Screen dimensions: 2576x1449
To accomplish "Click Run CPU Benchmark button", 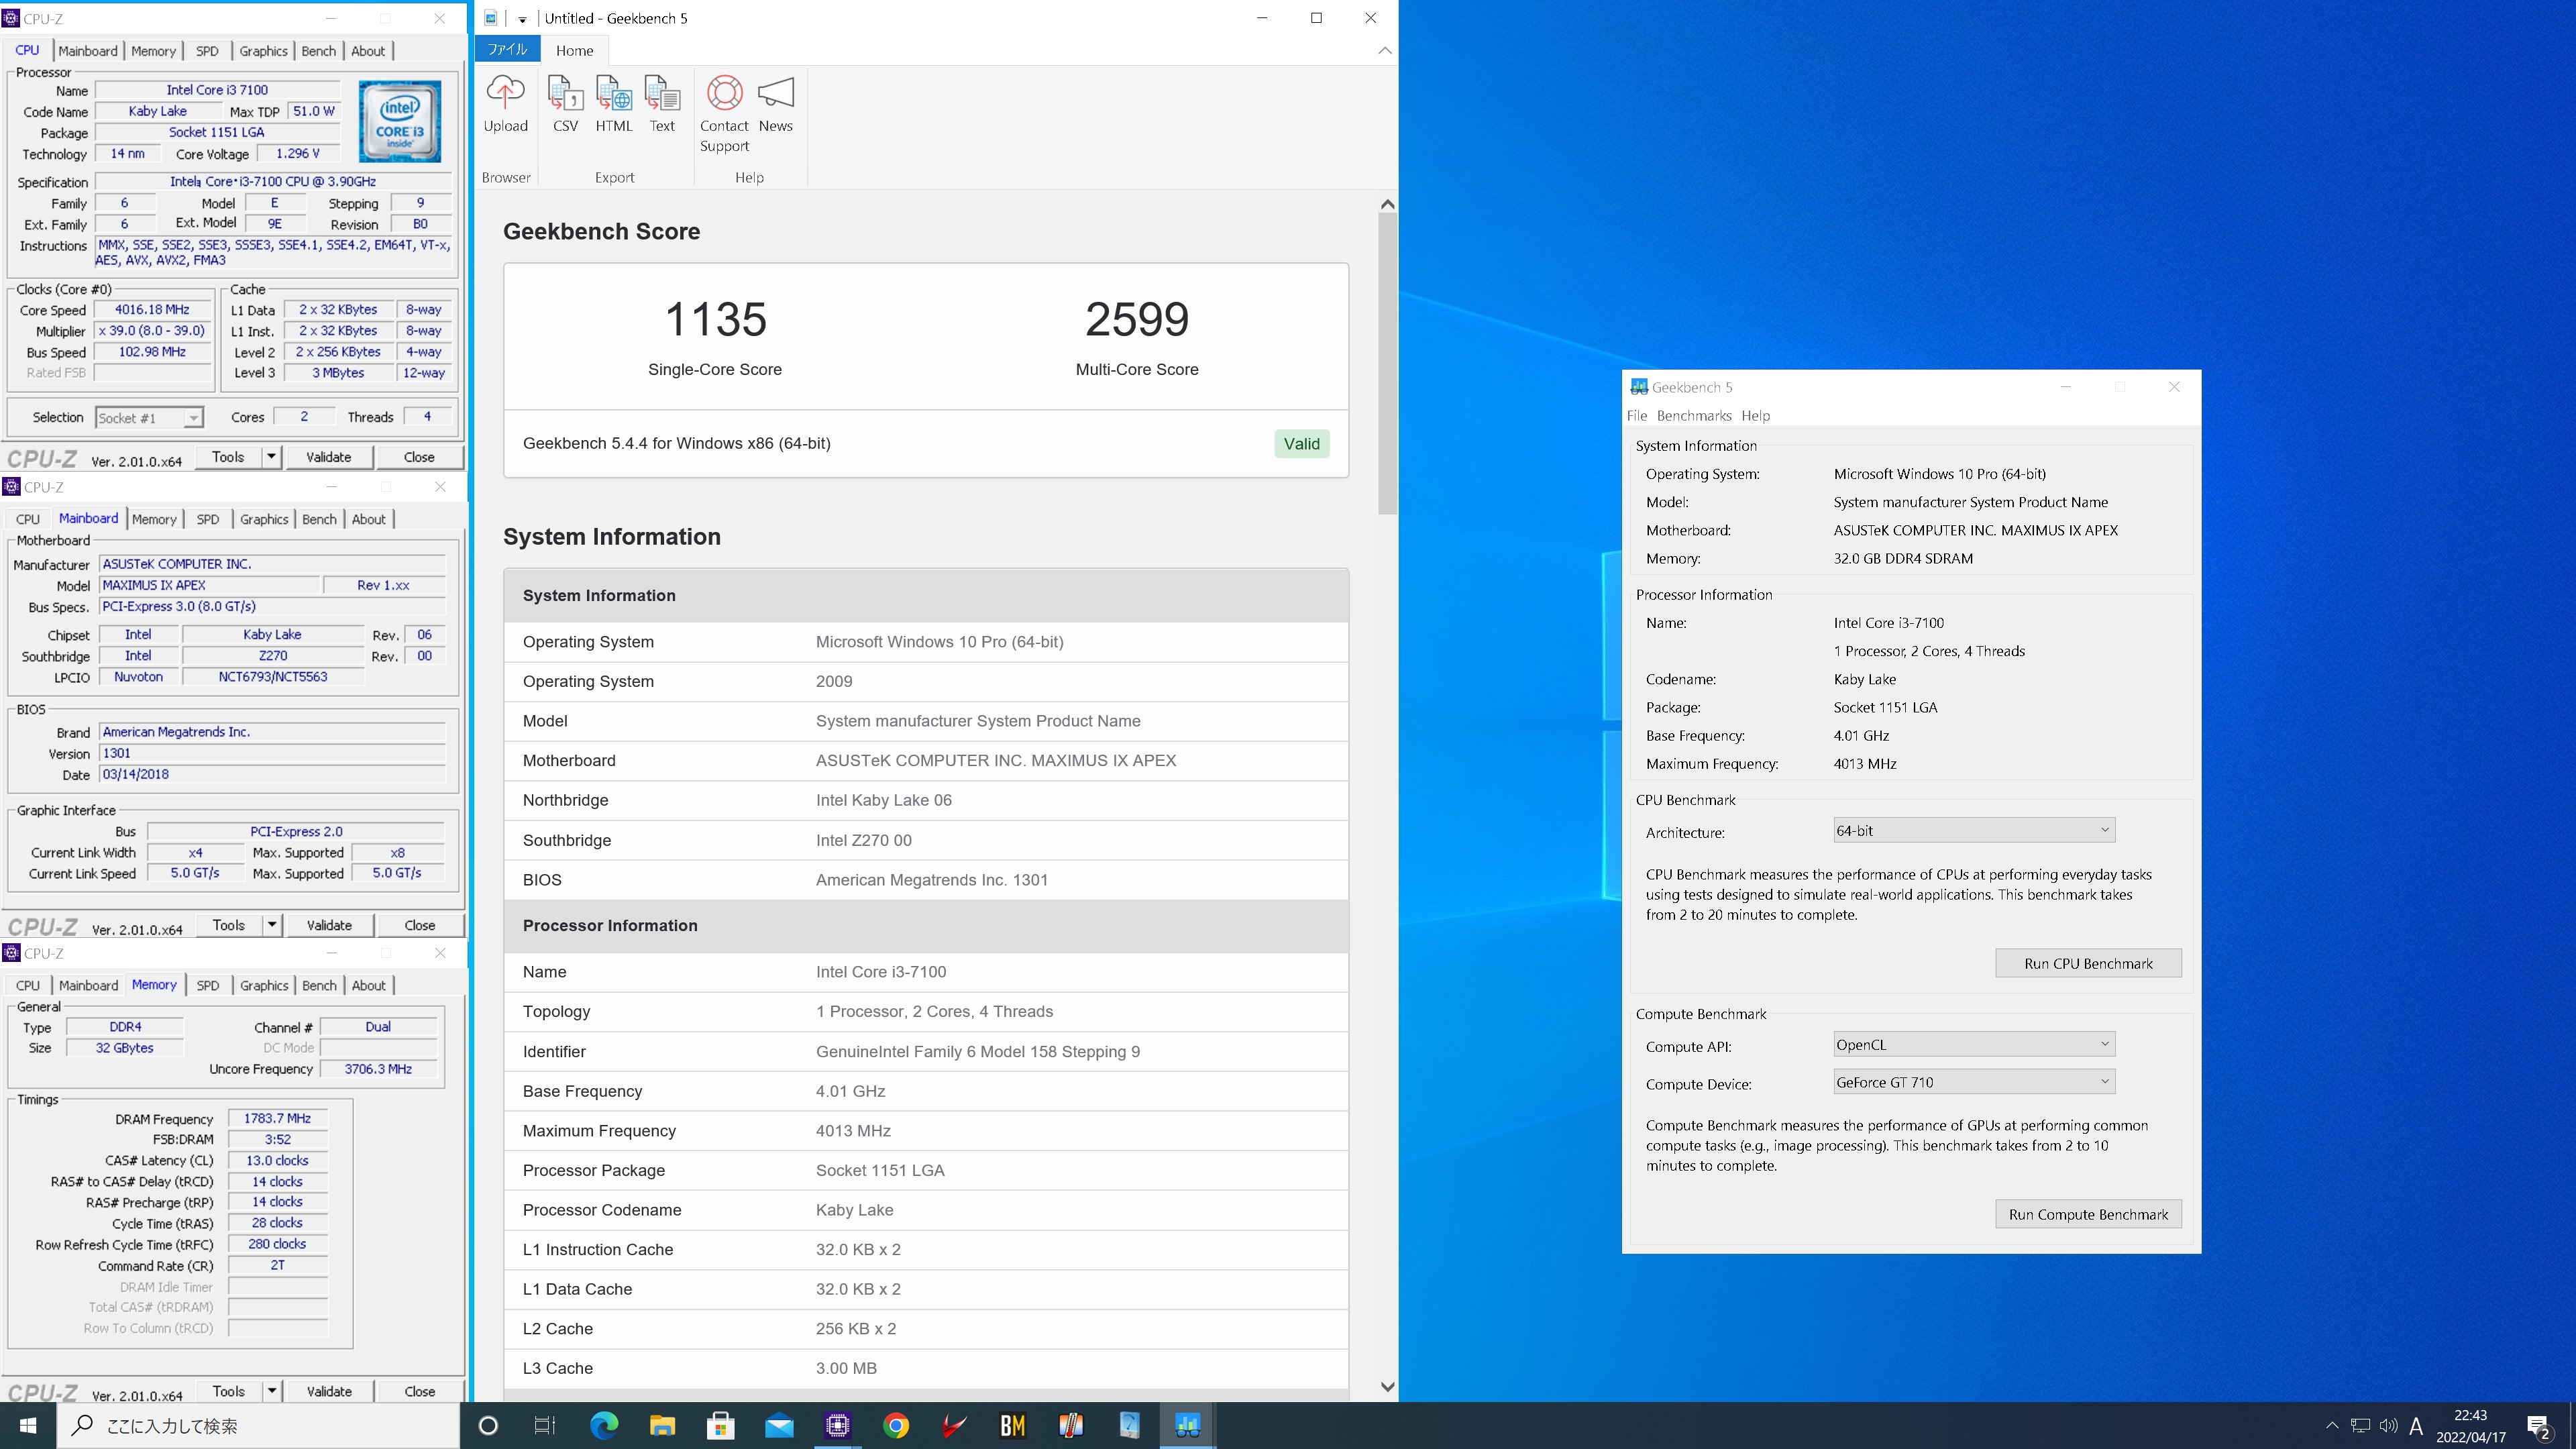I will point(2088,963).
